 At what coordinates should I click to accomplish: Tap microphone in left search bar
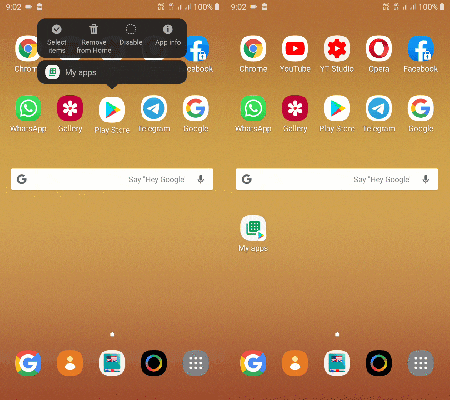201,179
